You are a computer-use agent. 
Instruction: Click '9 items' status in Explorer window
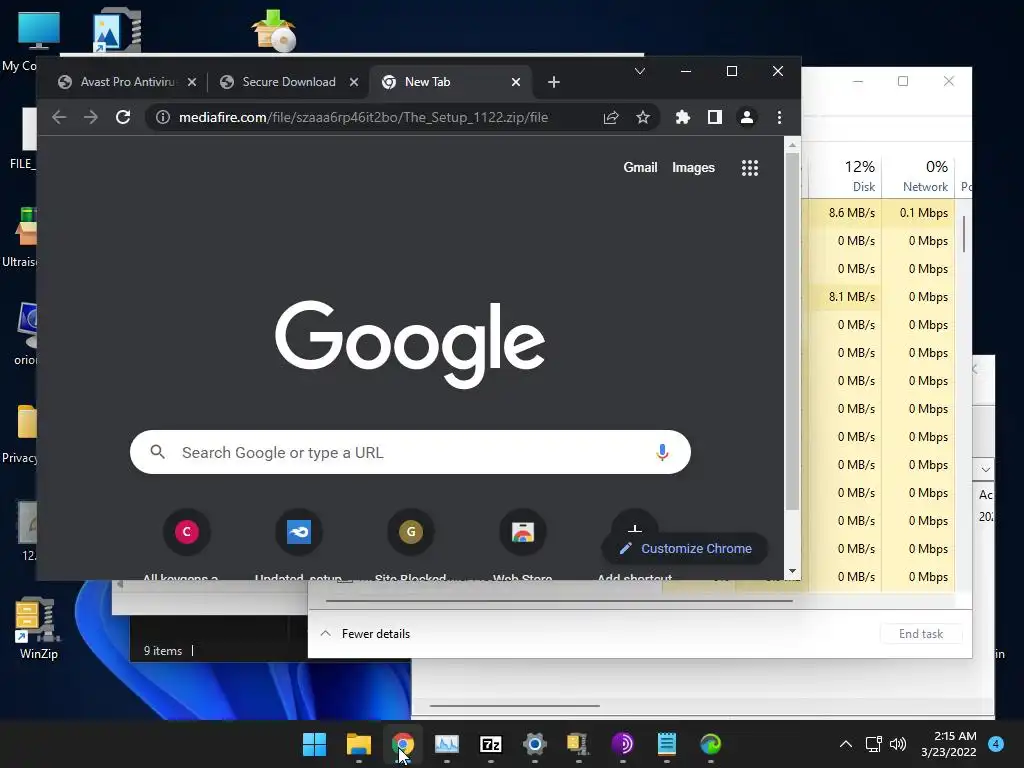(x=163, y=650)
